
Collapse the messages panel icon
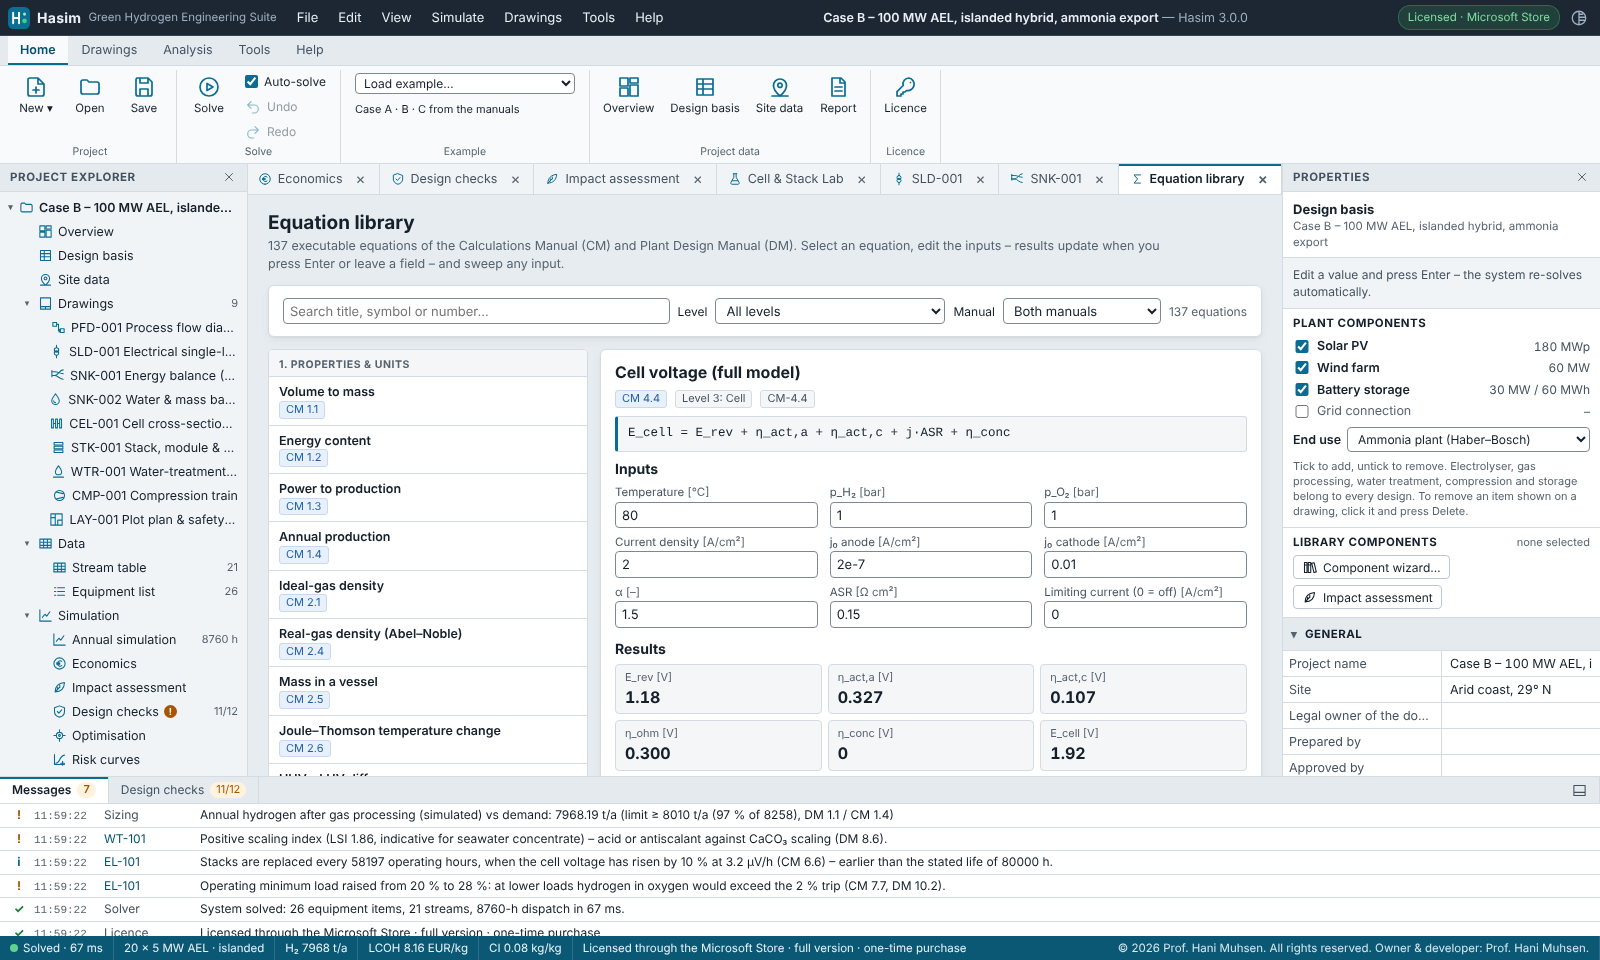1580,790
